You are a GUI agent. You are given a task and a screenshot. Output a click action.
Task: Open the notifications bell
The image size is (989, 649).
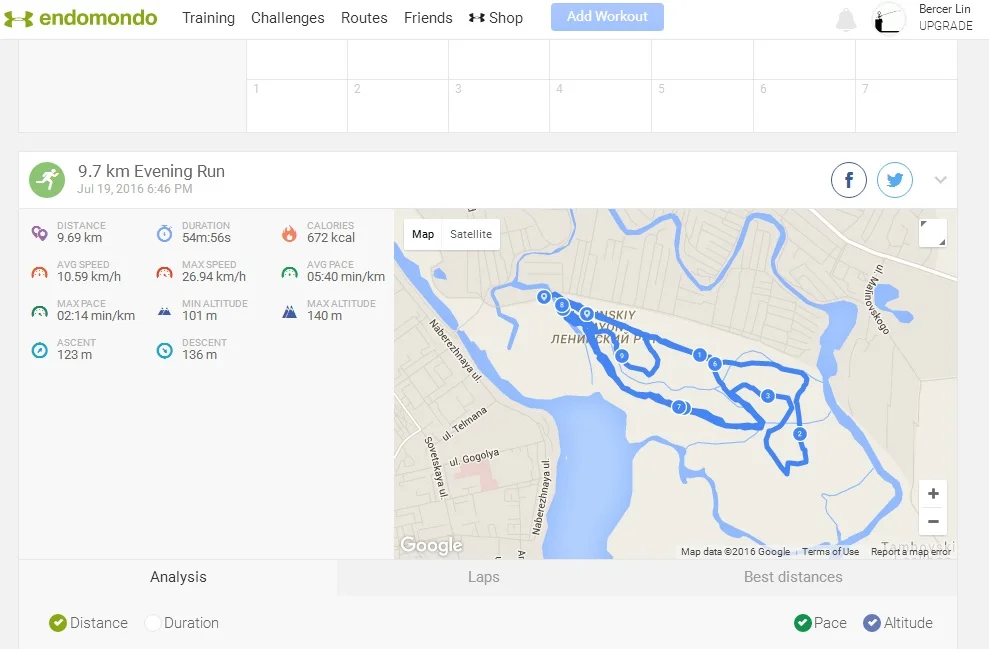[x=846, y=19]
